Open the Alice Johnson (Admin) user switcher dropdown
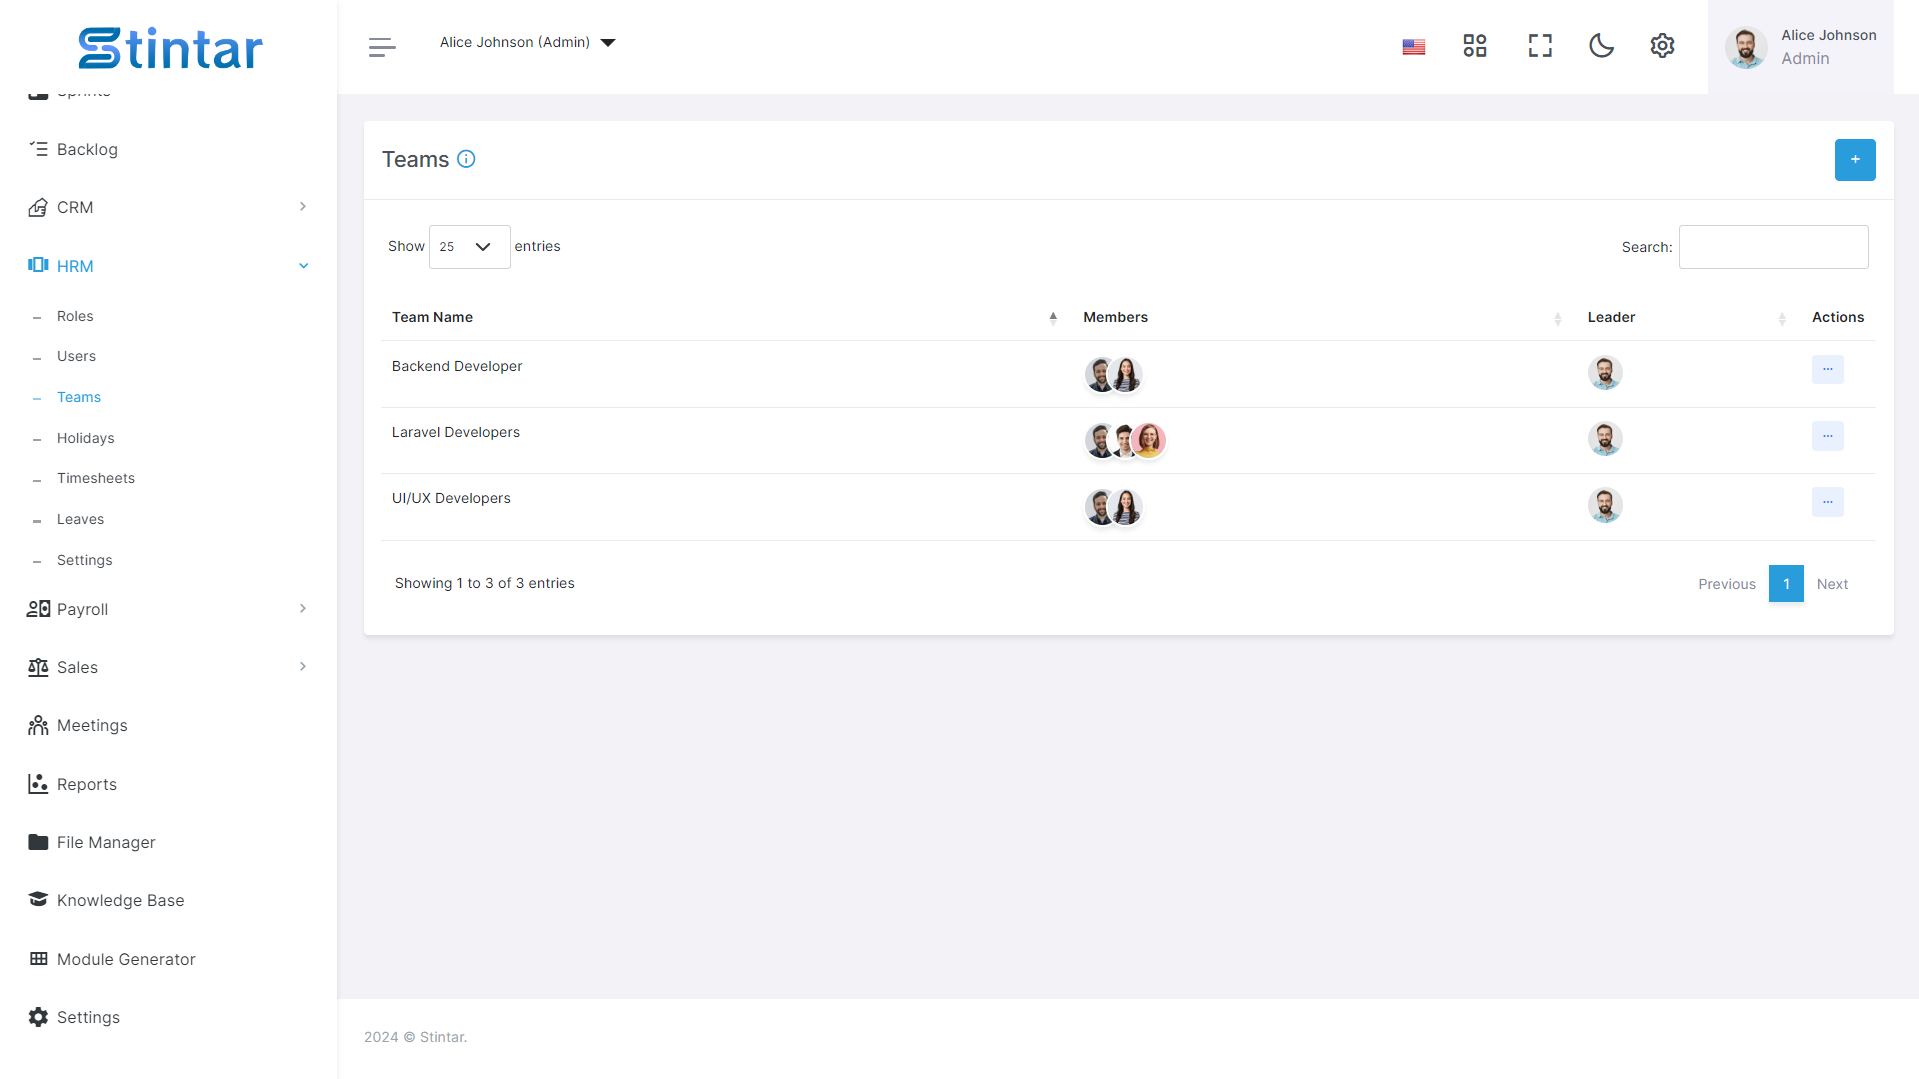The height and width of the screenshot is (1079, 1919). (x=527, y=42)
